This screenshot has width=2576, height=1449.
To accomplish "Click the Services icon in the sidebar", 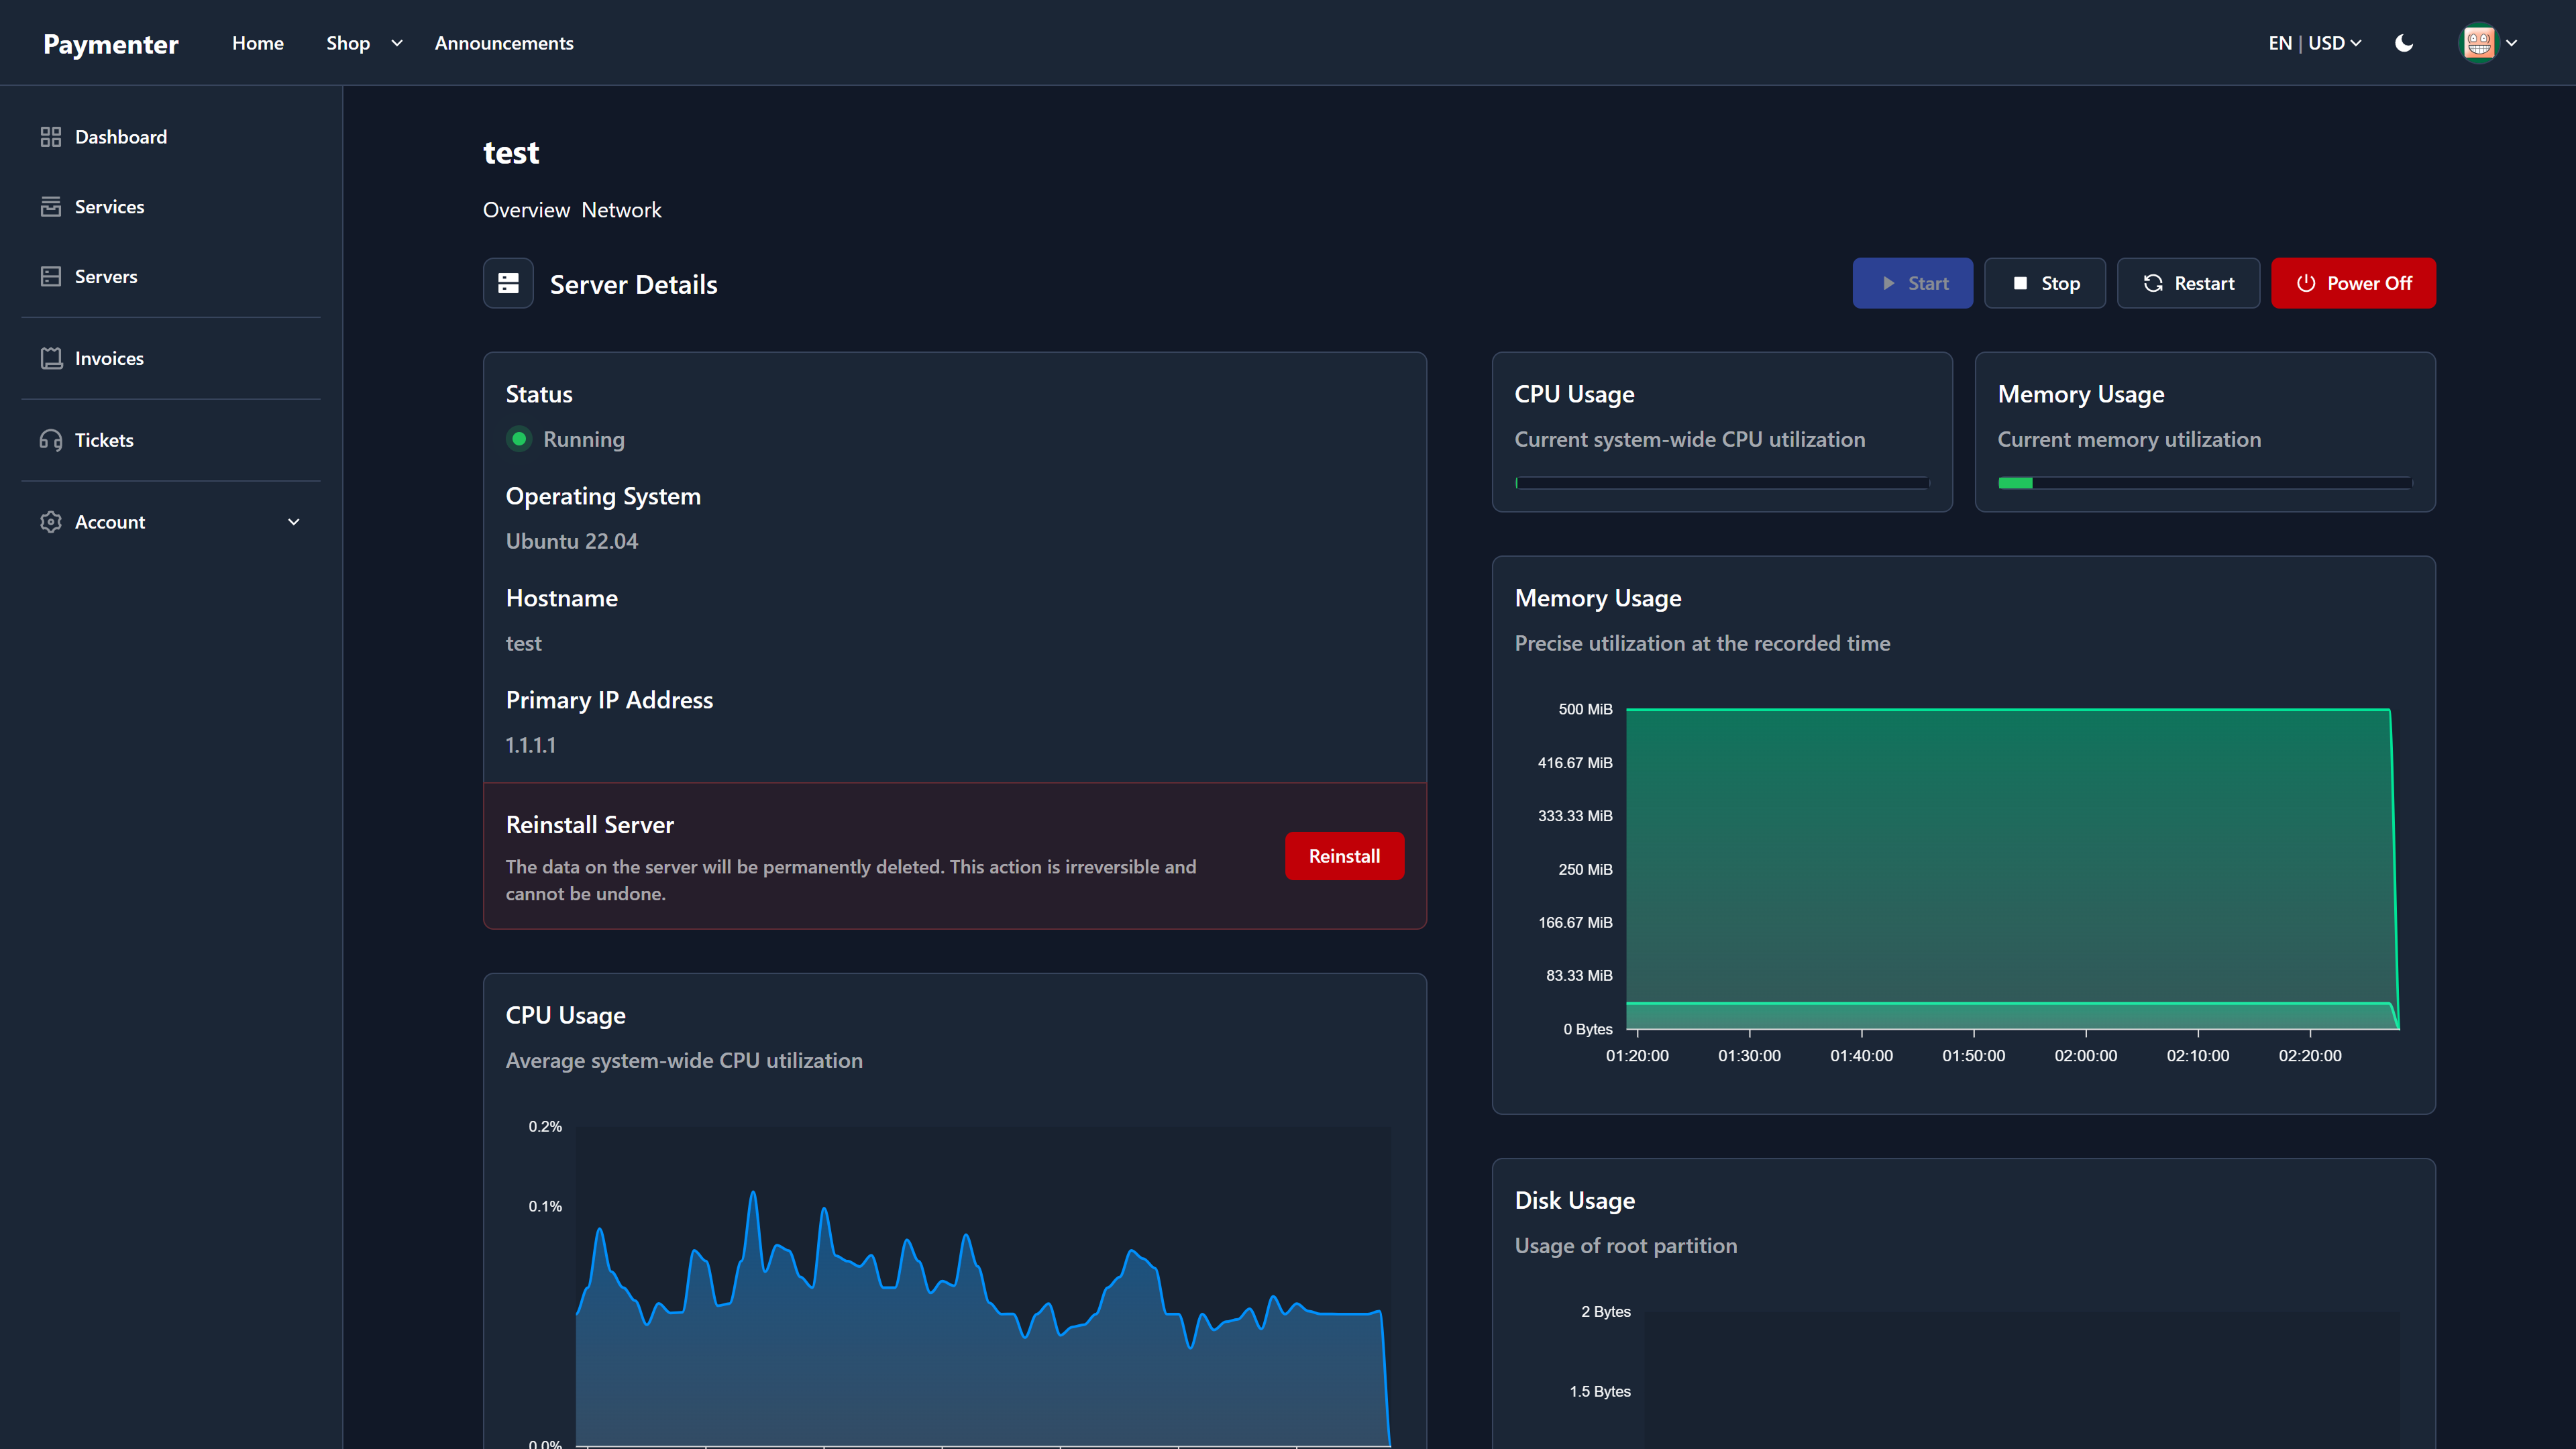I will coord(51,207).
